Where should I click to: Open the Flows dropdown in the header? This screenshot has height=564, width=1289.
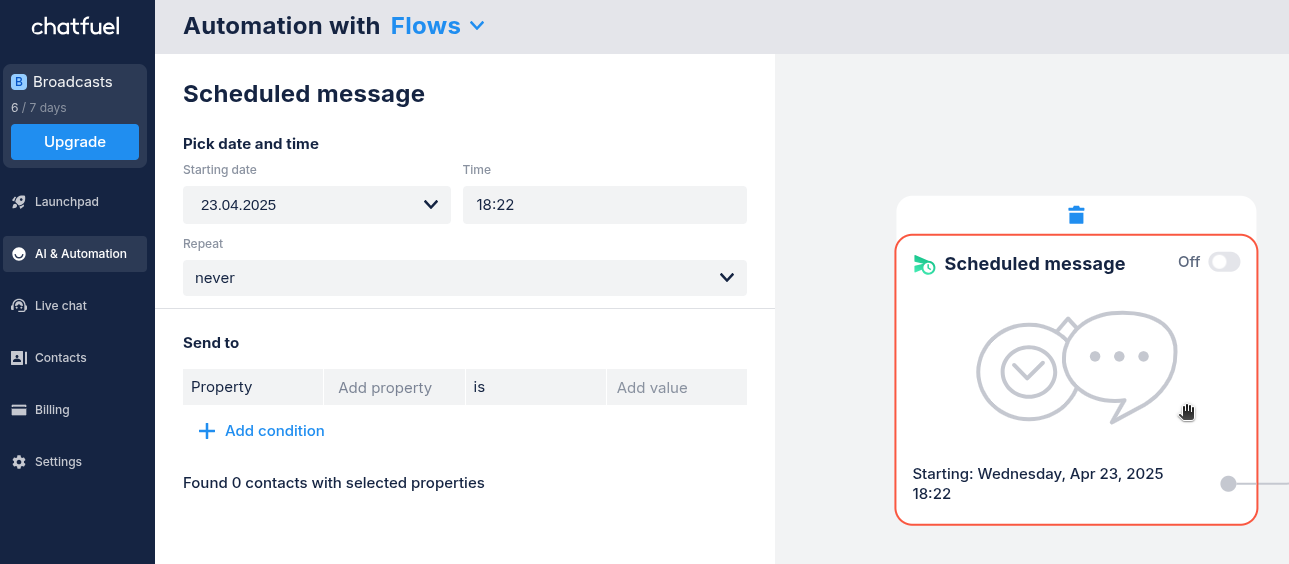438,26
